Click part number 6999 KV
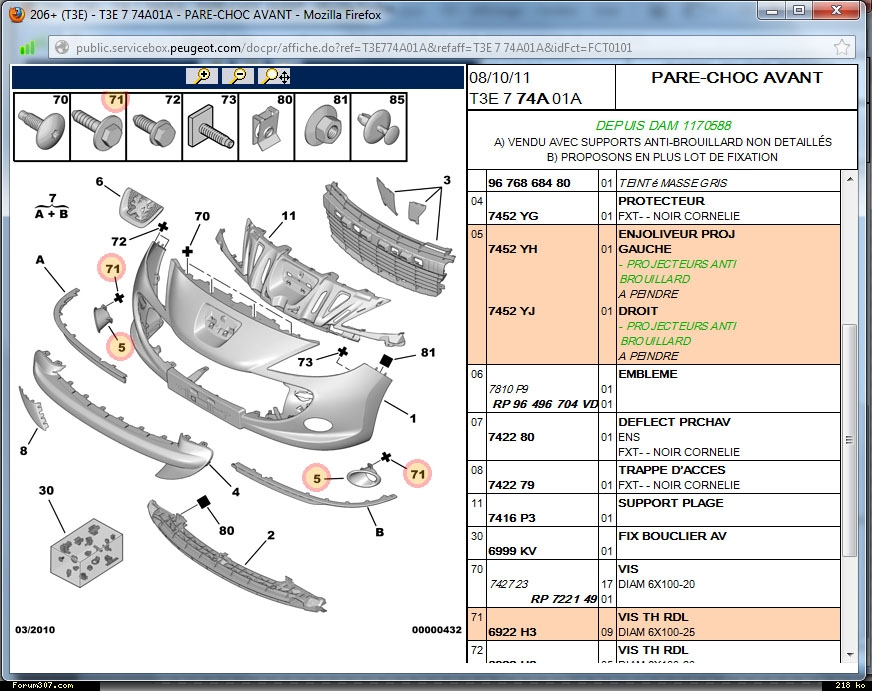 512,551
